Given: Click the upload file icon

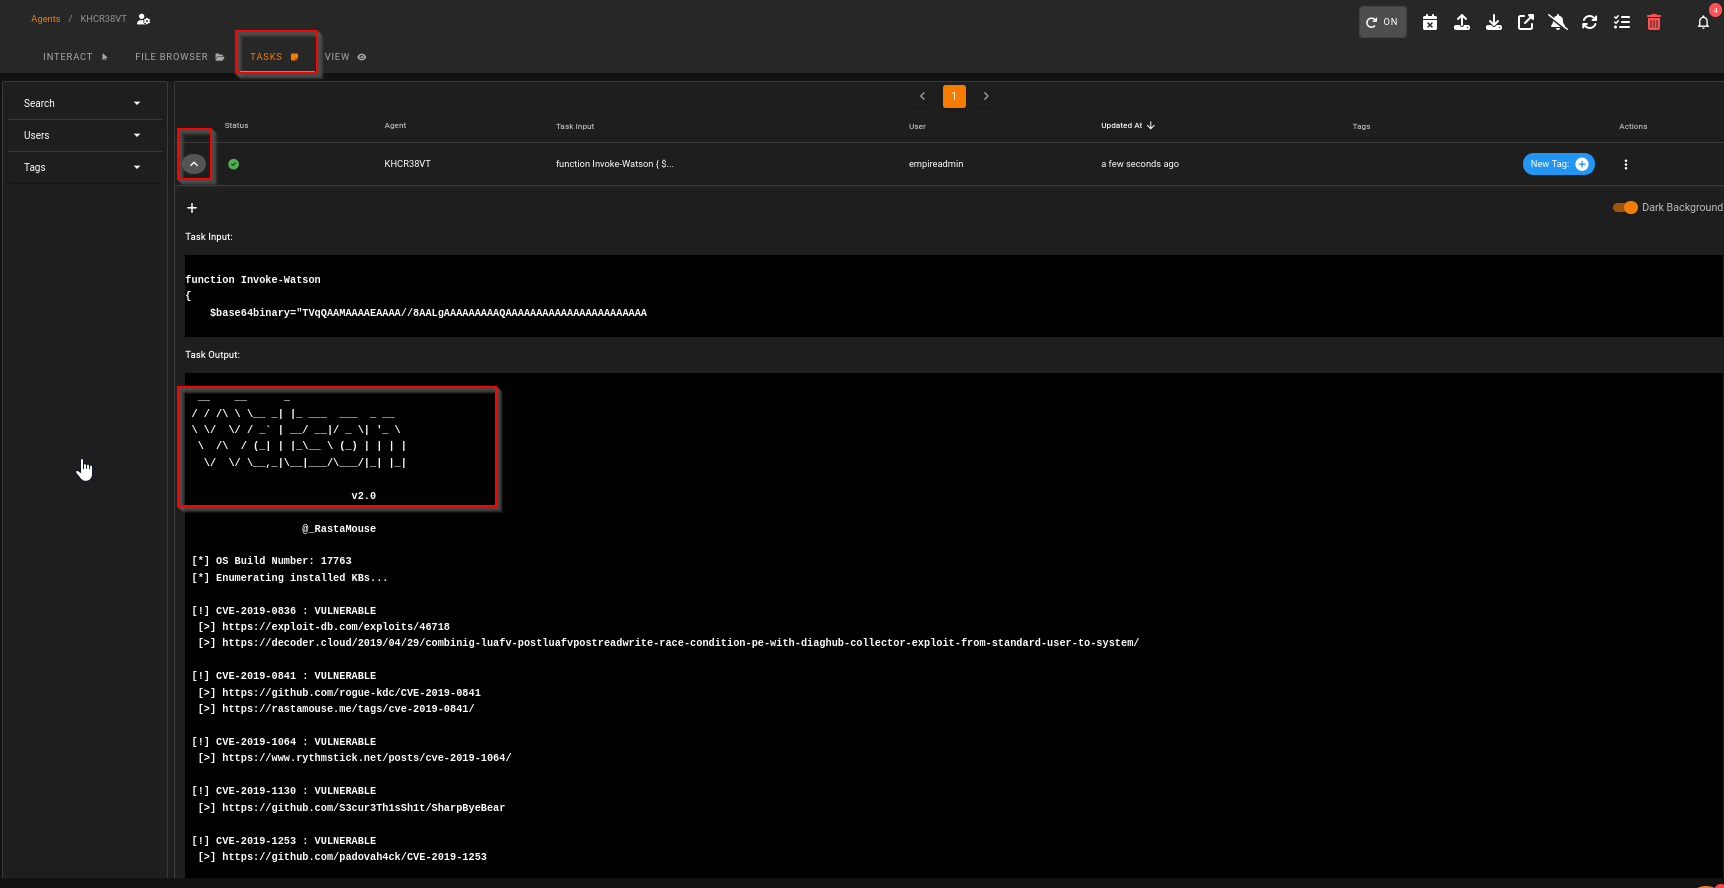Looking at the screenshot, I should click(1462, 22).
